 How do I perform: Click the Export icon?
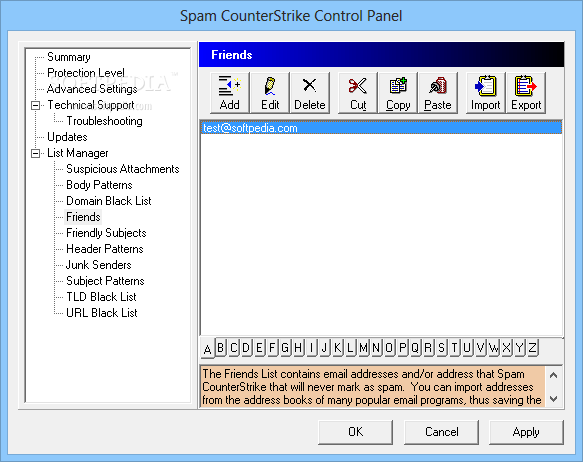tap(526, 93)
